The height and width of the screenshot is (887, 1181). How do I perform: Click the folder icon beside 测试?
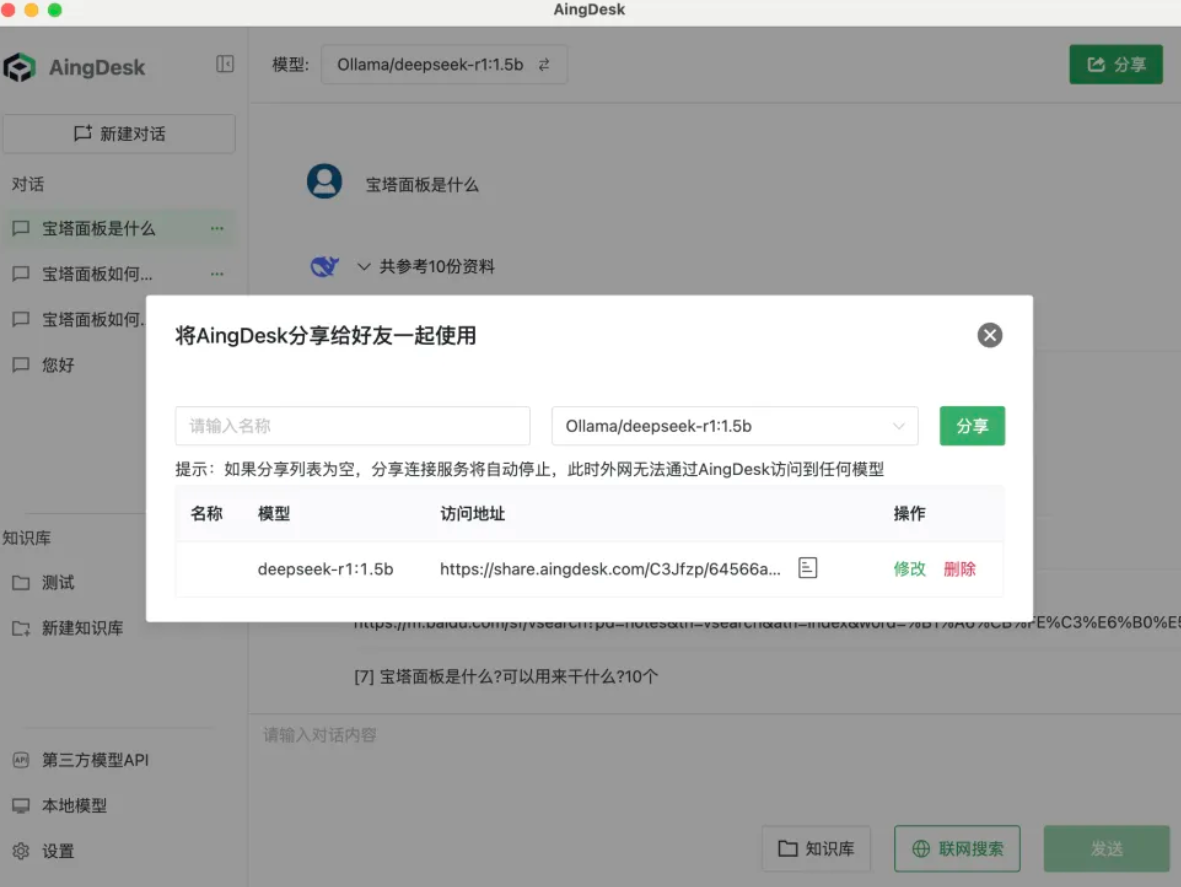[21, 583]
